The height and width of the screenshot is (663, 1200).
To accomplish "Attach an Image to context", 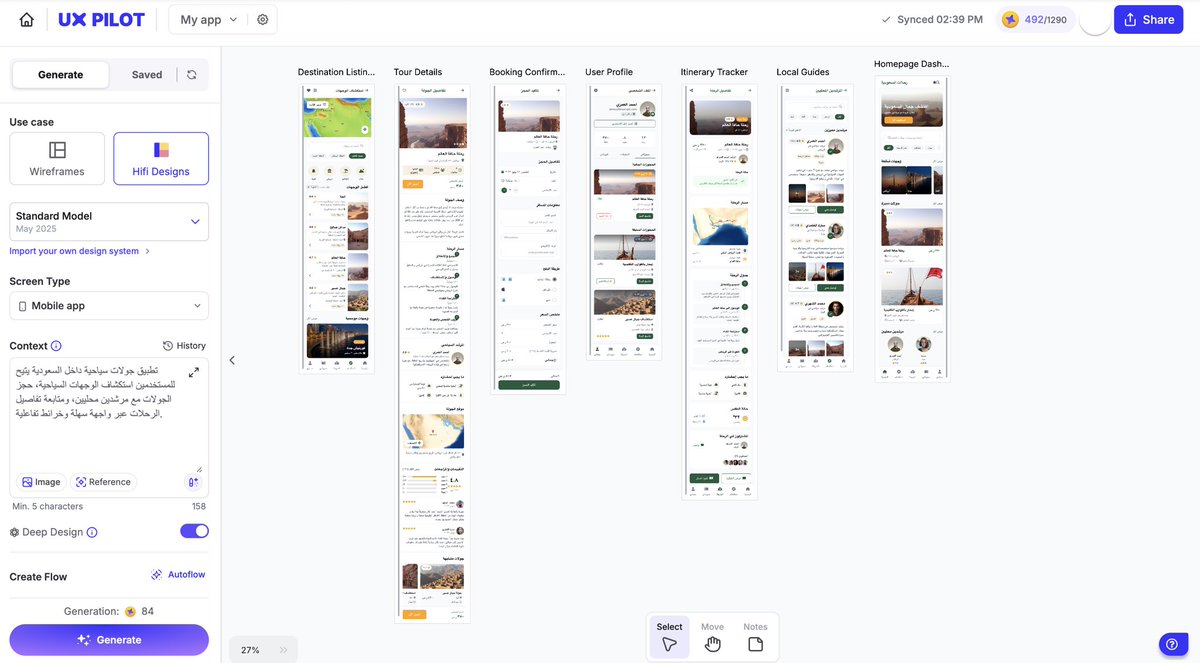I will click(x=42, y=482).
